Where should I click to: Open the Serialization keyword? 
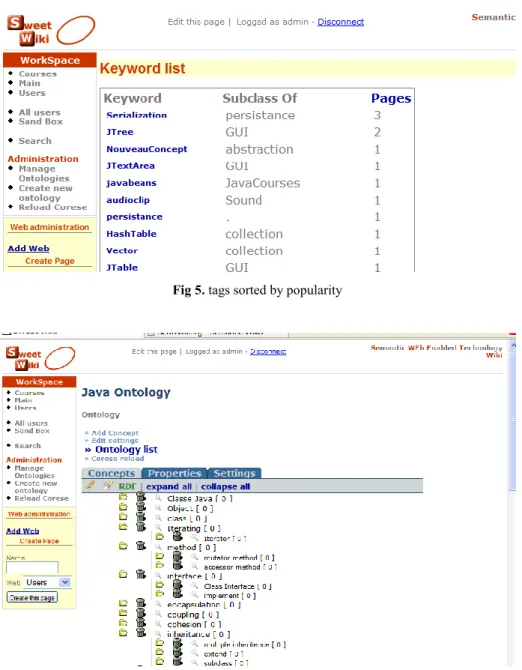137,115
